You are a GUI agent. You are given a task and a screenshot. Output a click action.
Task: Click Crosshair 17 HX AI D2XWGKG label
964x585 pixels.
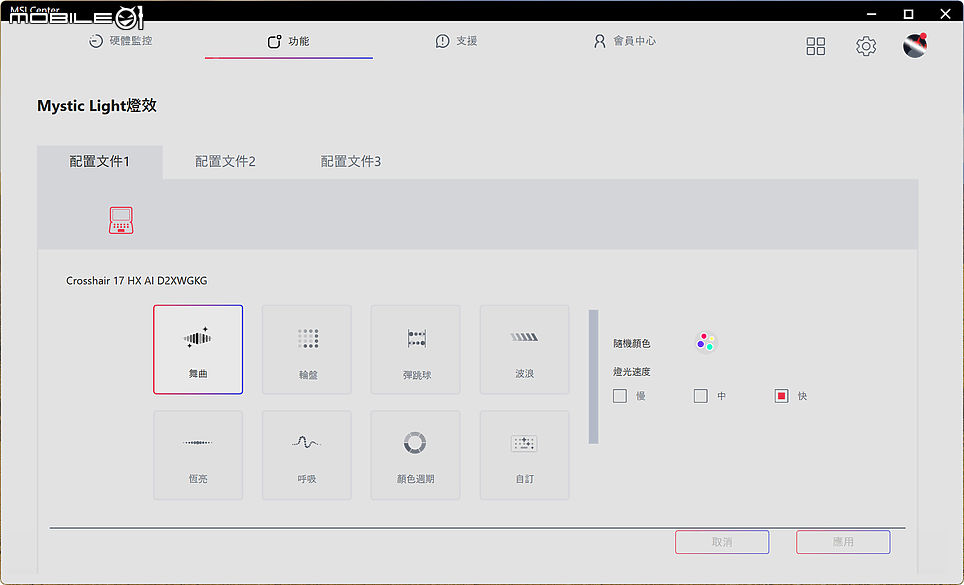(x=136, y=281)
